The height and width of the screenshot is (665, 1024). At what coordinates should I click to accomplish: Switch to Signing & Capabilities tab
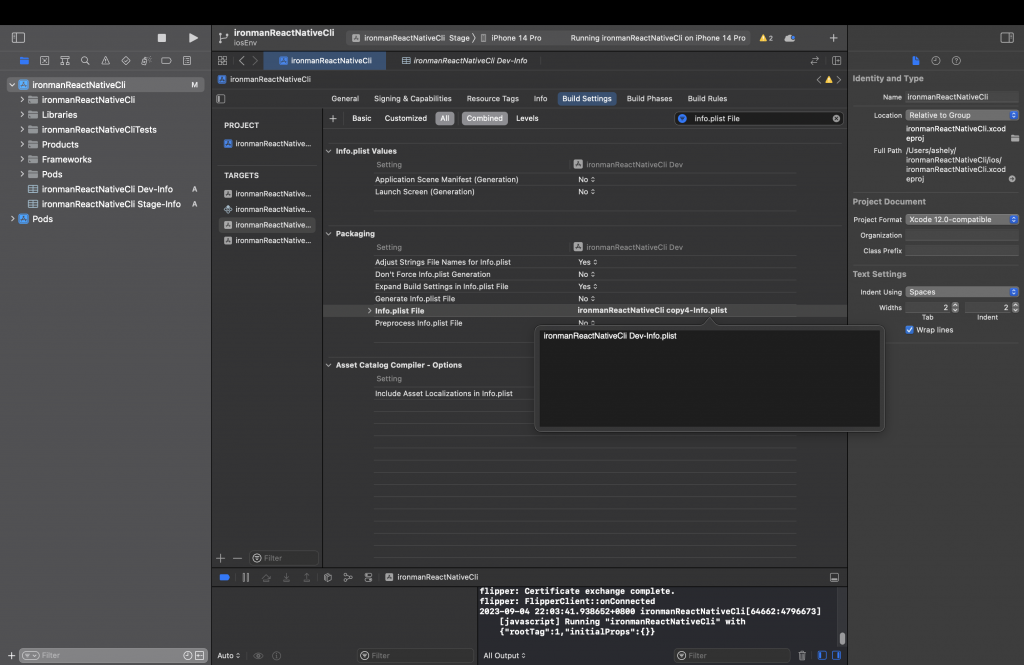click(412, 99)
